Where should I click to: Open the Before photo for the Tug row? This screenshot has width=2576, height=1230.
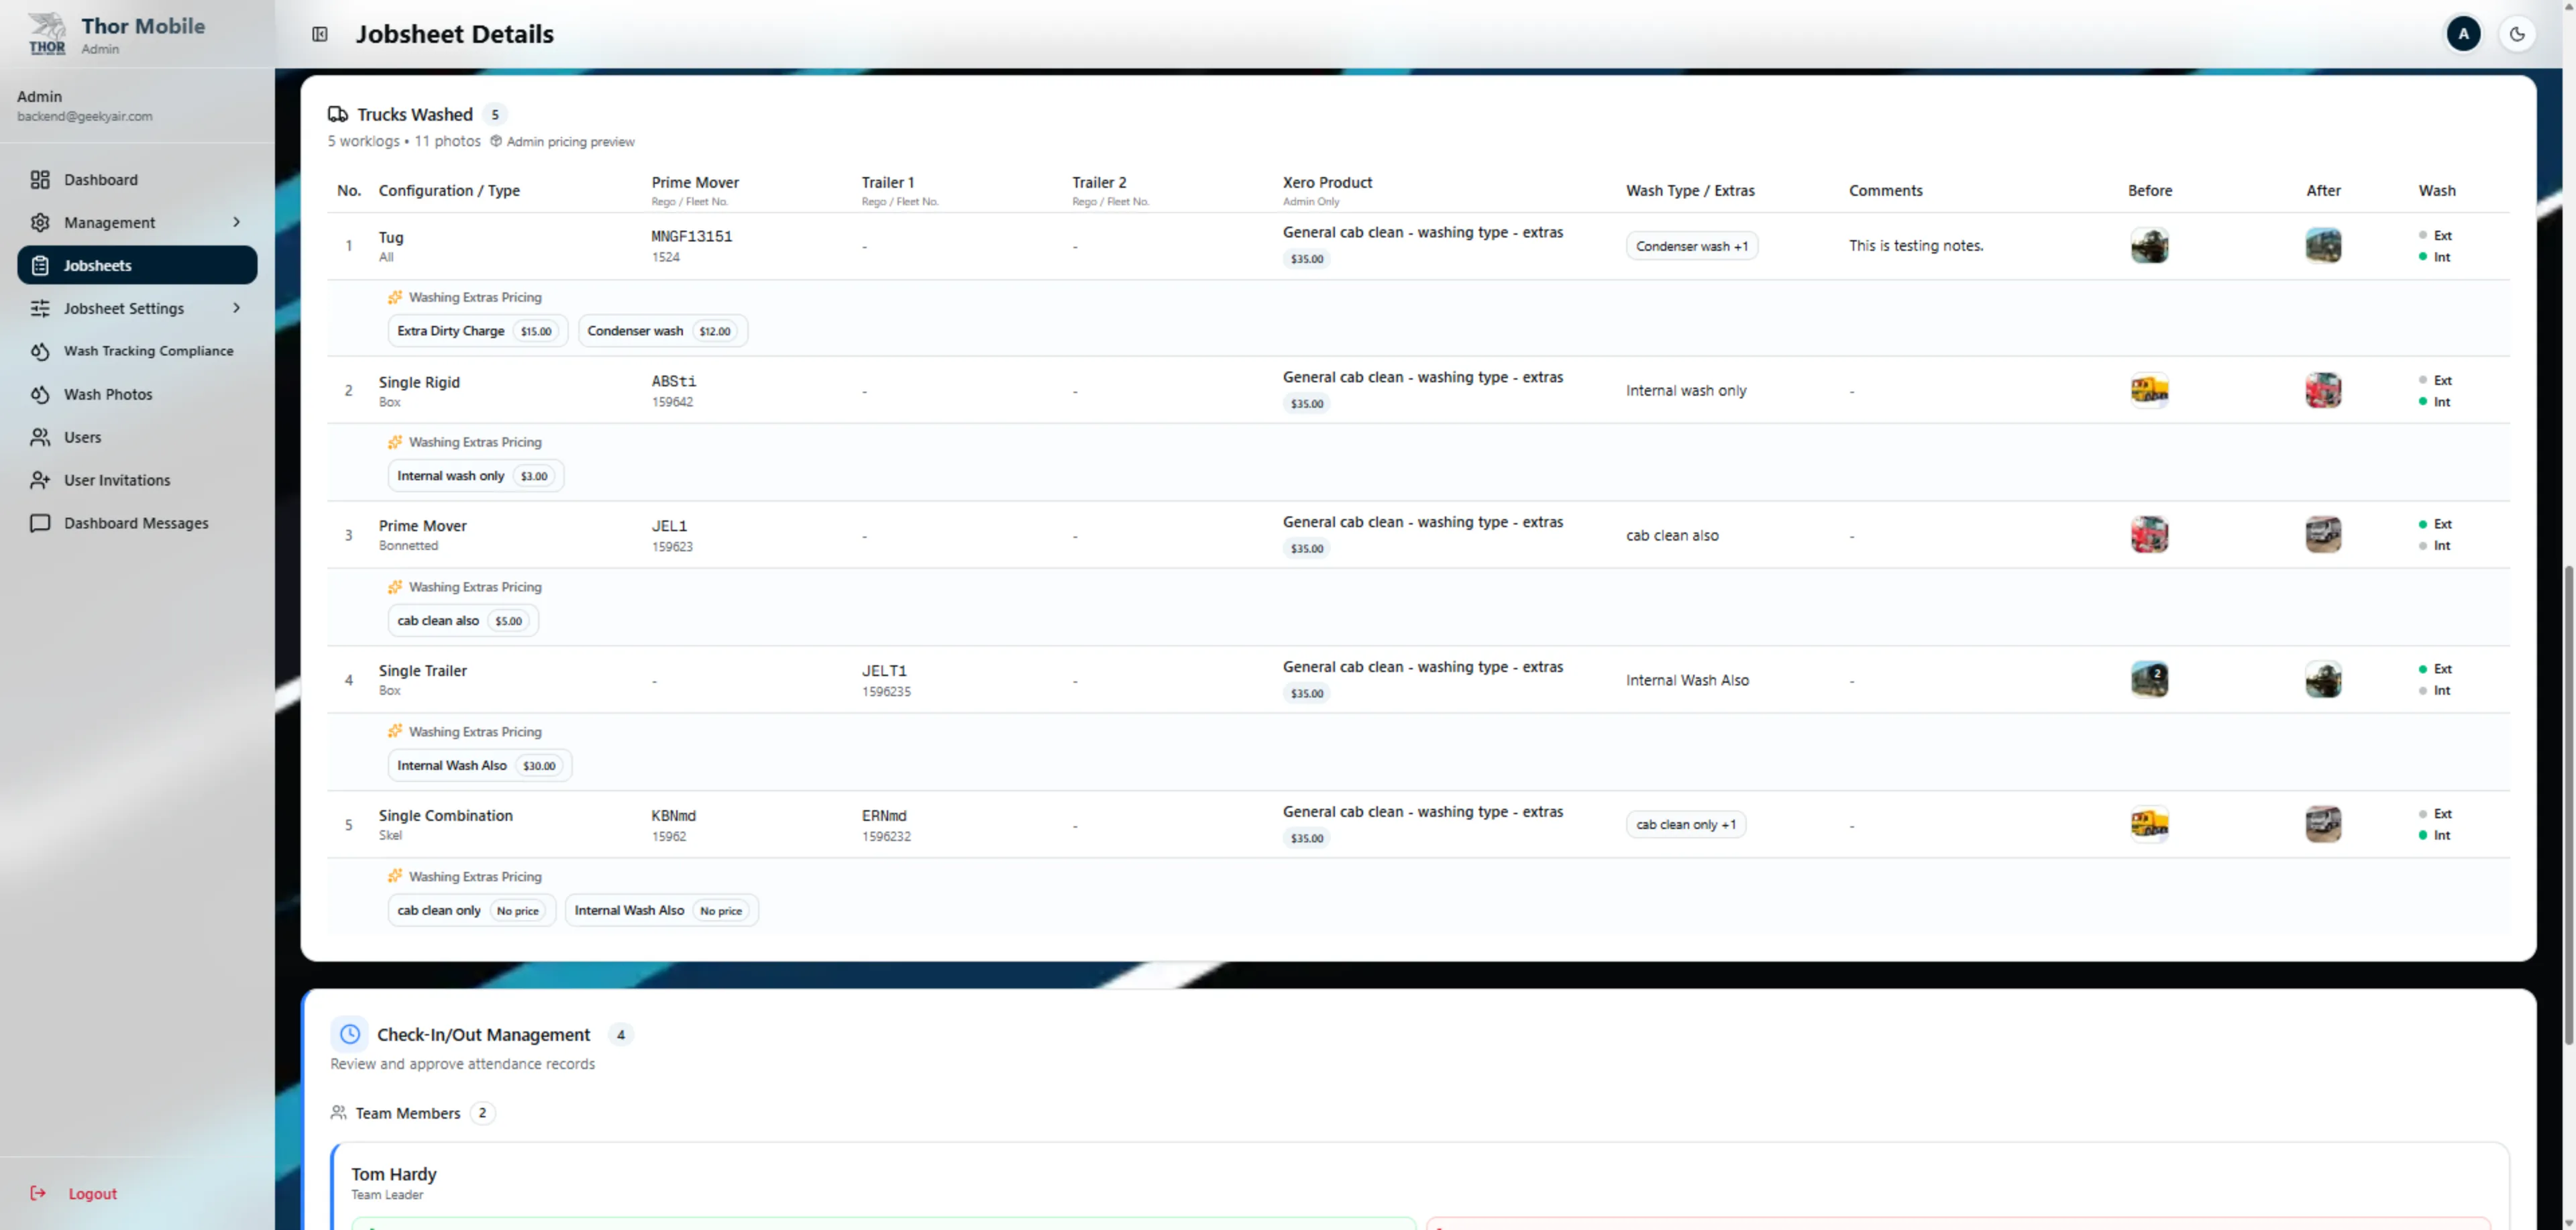(2150, 246)
